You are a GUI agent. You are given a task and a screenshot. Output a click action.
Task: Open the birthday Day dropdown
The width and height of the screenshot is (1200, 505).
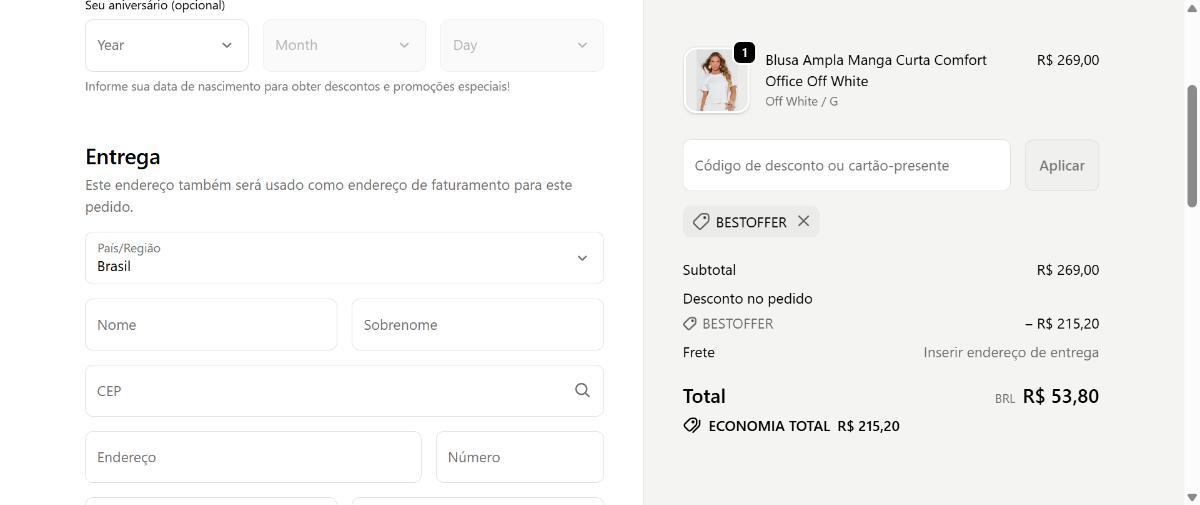(x=521, y=45)
